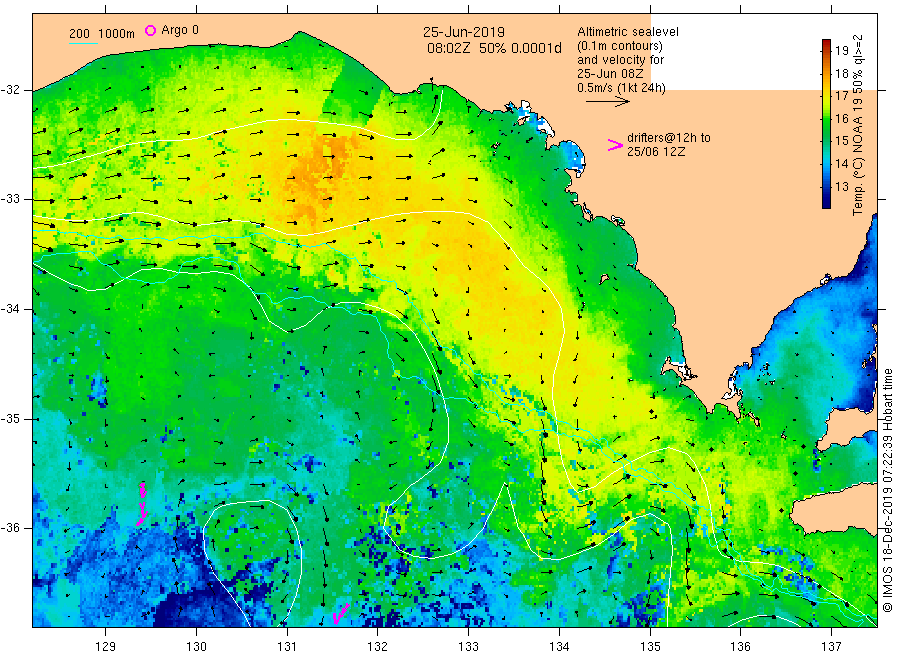Click the '200 1000m' depth contour label
The width and height of the screenshot is (900, 660).
click(x=102, y=34)
